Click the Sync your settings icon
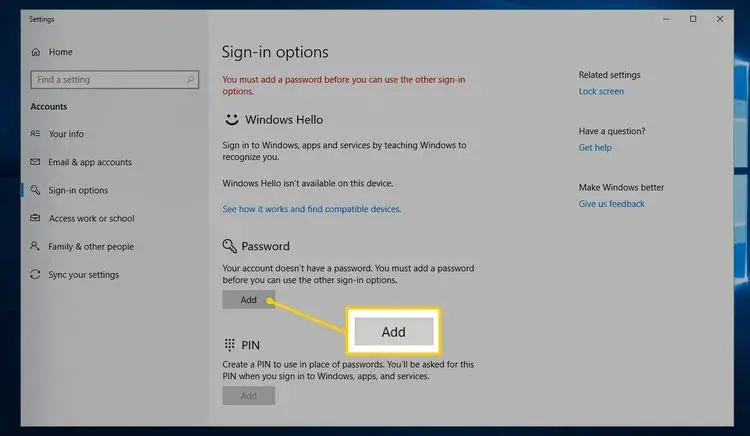750x436 pixels. [35, 274]
